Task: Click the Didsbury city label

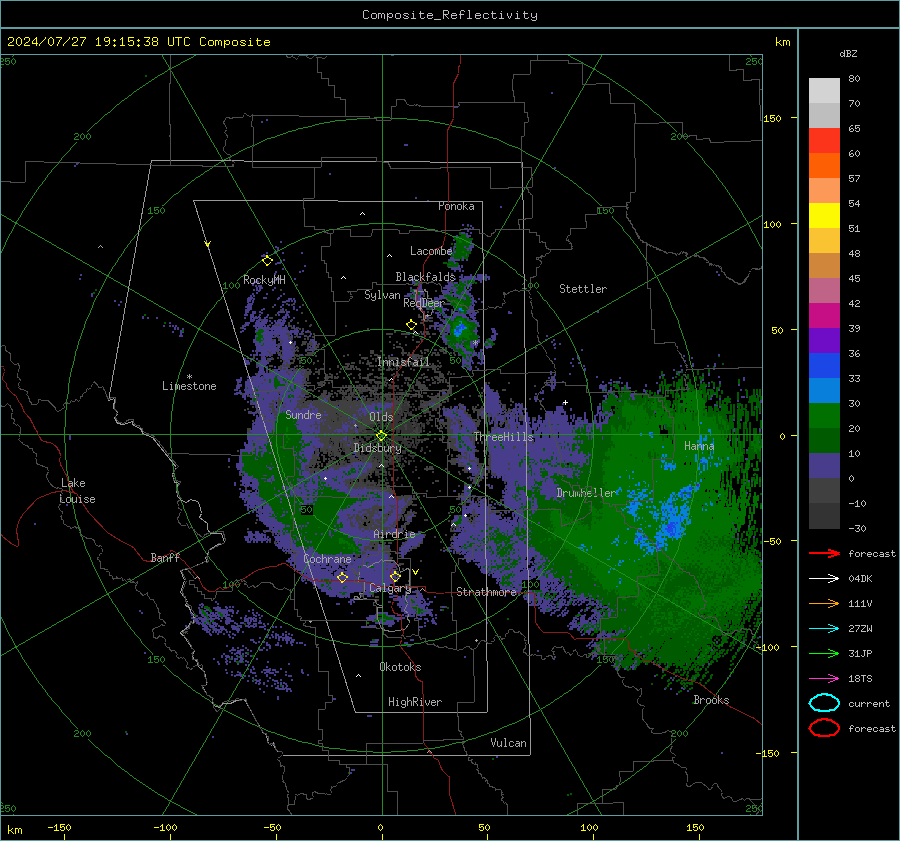Action: [x=377, y=448]
